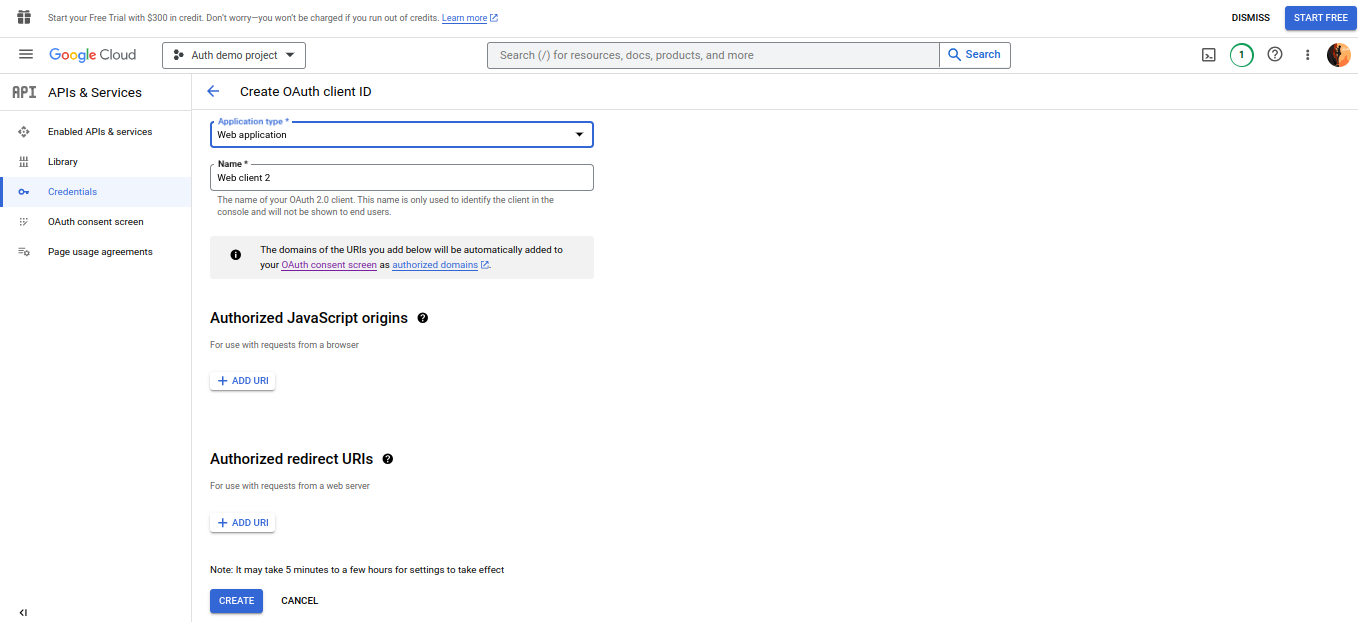Go to OAuth consent screen in the sidebar
Viewport: 1358px width, 622px height.
coord(96,222)
